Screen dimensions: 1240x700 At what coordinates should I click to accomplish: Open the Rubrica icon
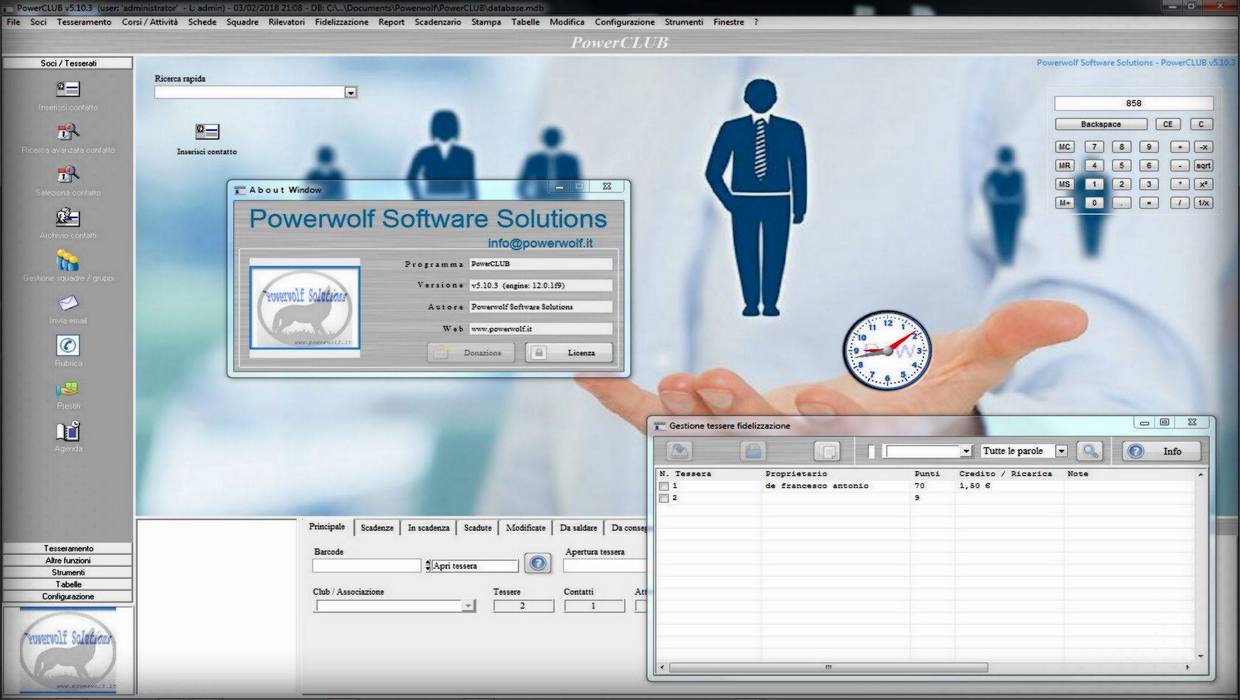[x=68, y=345]
